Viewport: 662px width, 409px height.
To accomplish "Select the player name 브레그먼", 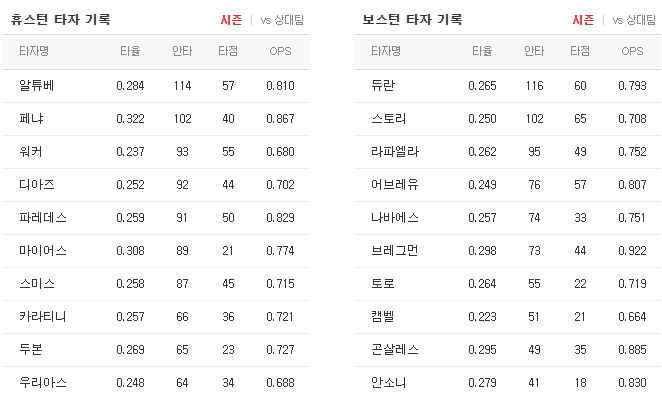I will (x=395, y=251).
